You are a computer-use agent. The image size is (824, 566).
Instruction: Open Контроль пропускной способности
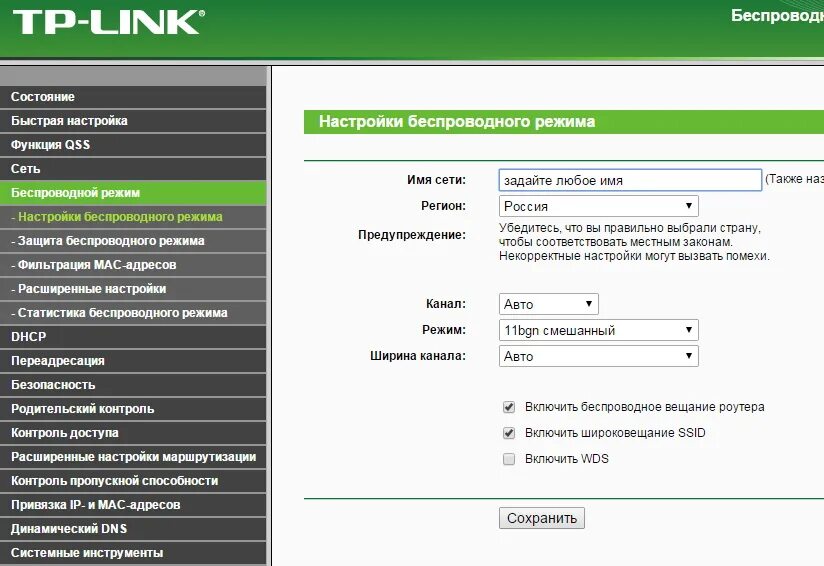(133, 481)
